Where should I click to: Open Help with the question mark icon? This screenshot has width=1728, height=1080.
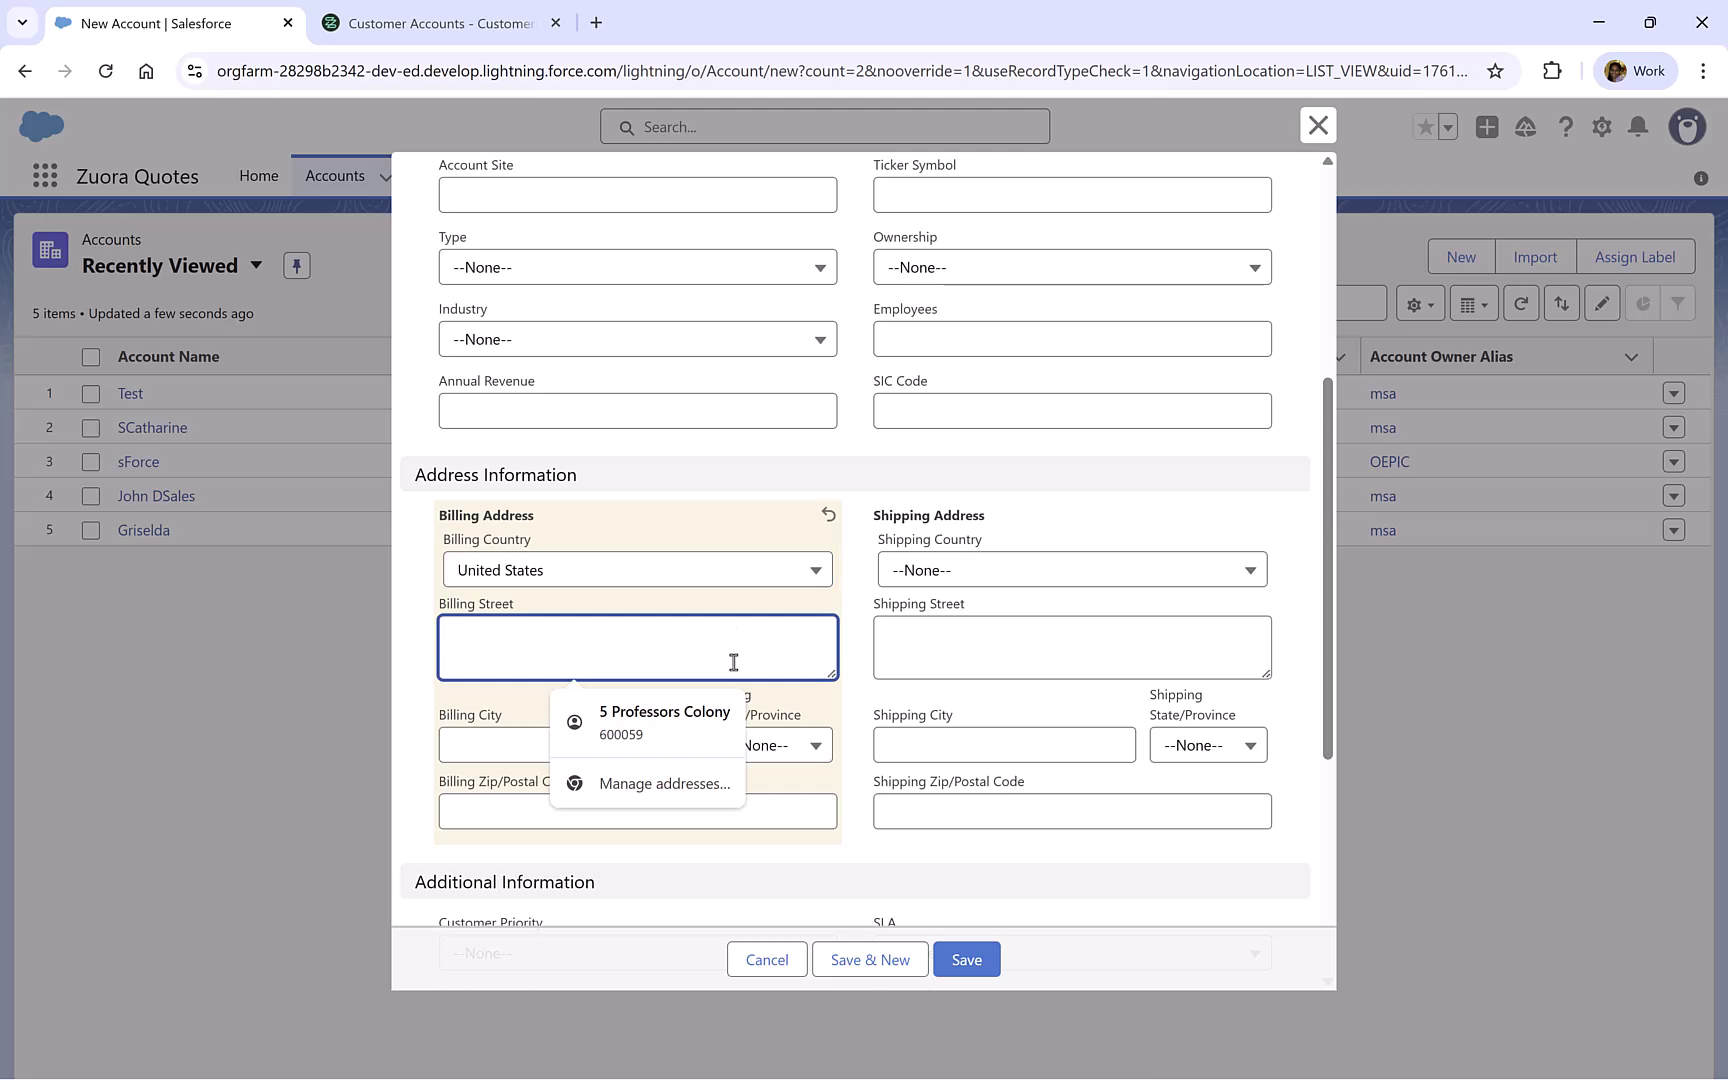(x=1566, y=127)
